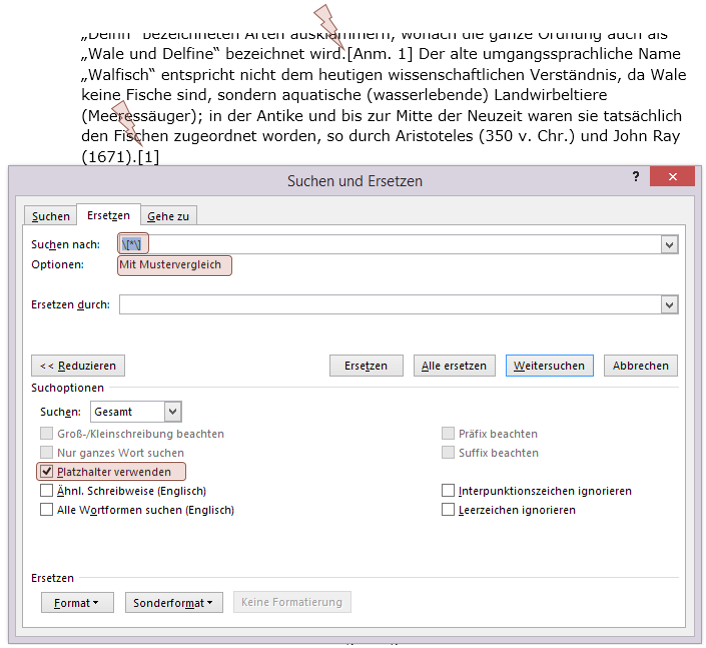Close the Suchen und Ersetzen dialog
The width and height of the screenshot is (706, 648).
[x=671, y=177]
